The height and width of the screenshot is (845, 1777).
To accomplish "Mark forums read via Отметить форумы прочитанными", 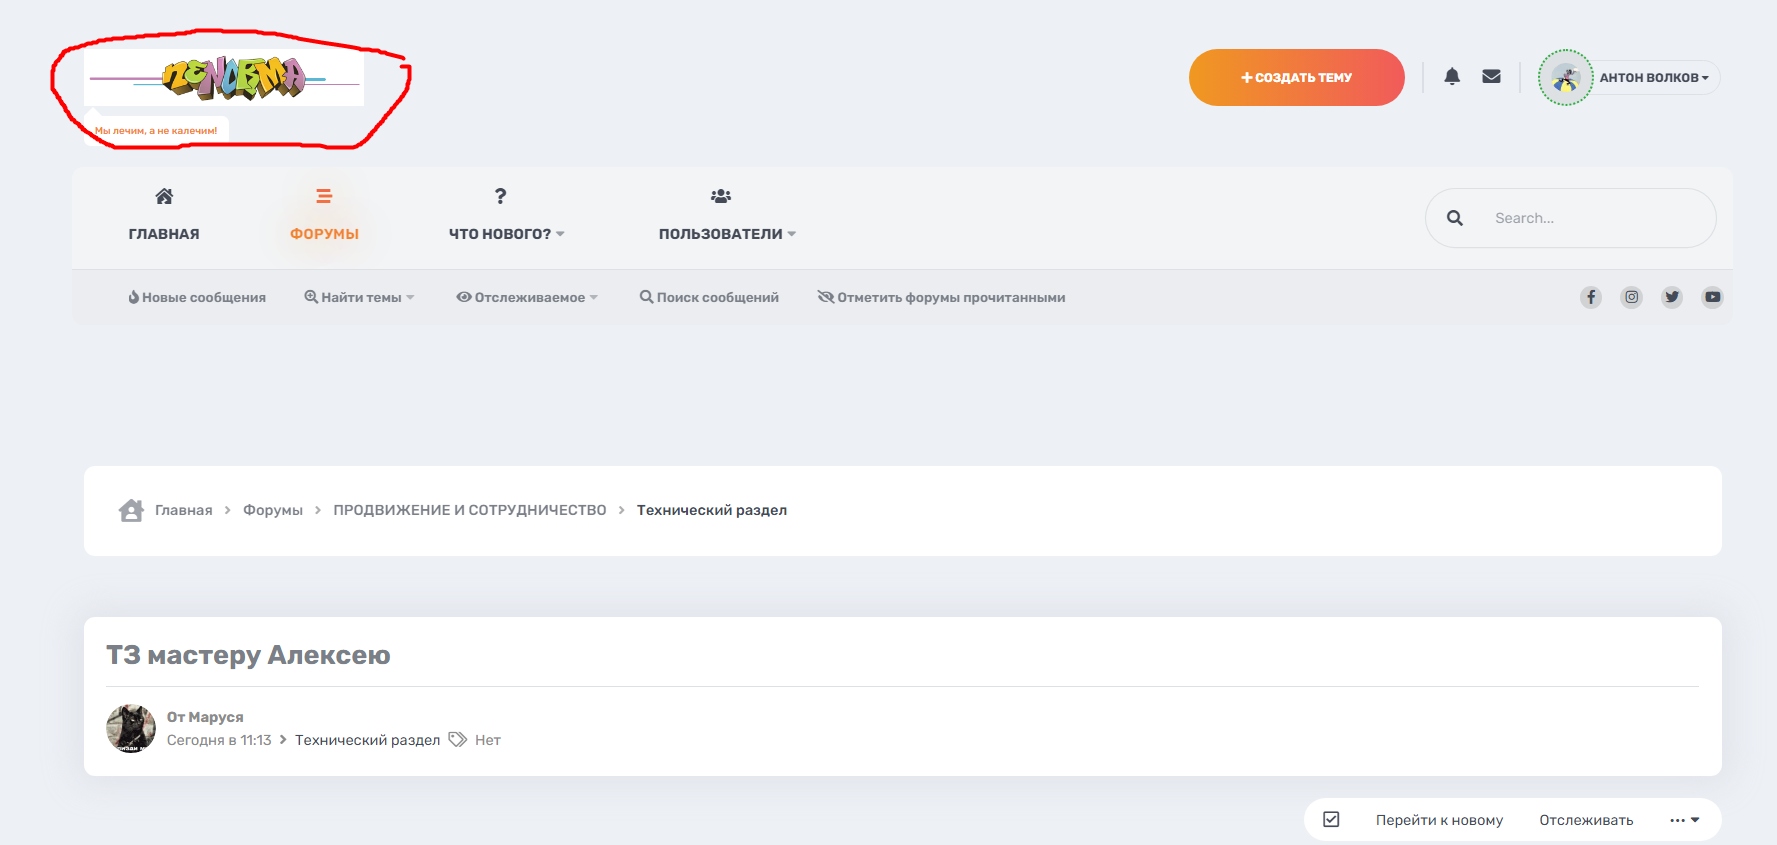I will pos(941,297).
